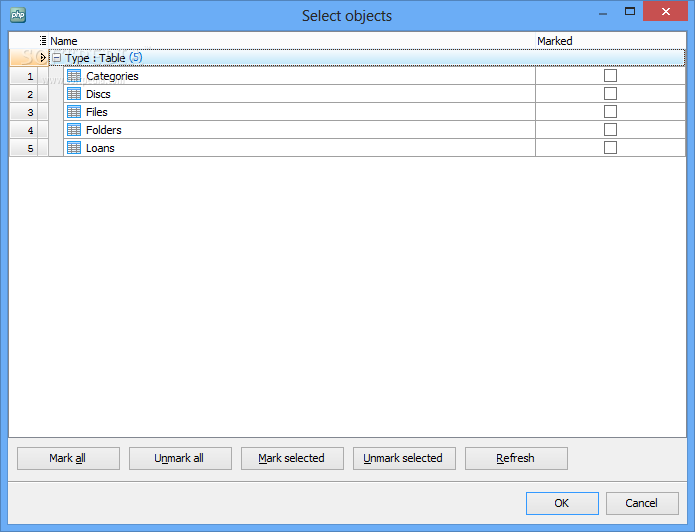695x532 pixels.
Task: Select the Type : Table group row
Action: tap(367, 58)
